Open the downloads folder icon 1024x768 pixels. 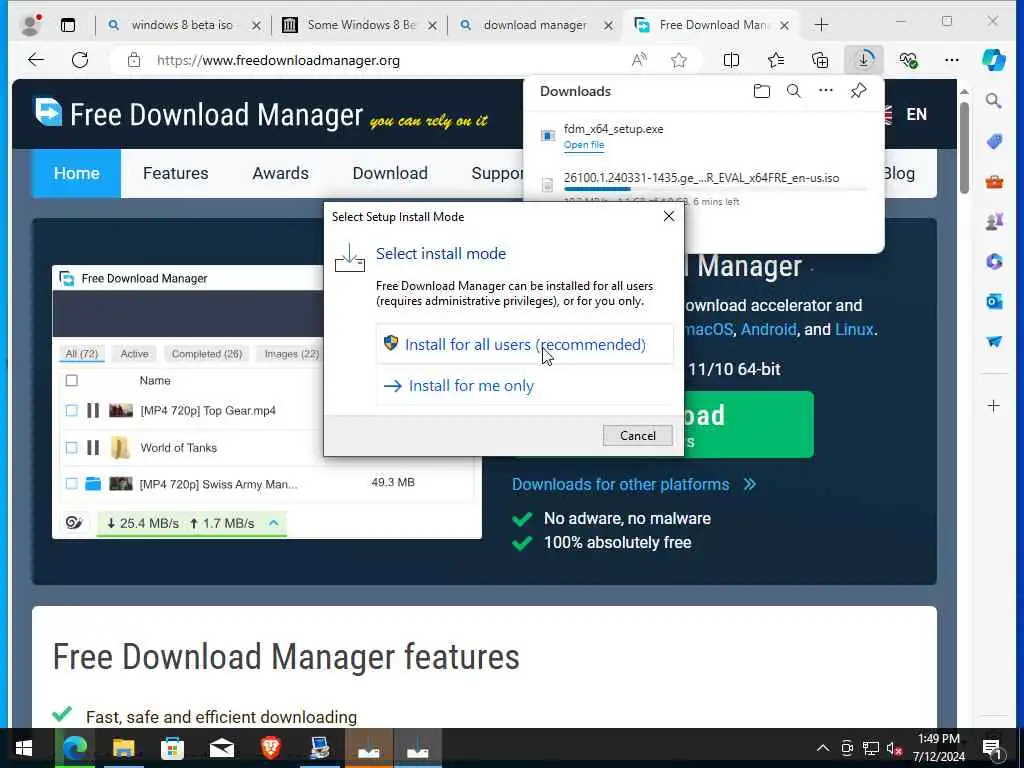(761, 91)
